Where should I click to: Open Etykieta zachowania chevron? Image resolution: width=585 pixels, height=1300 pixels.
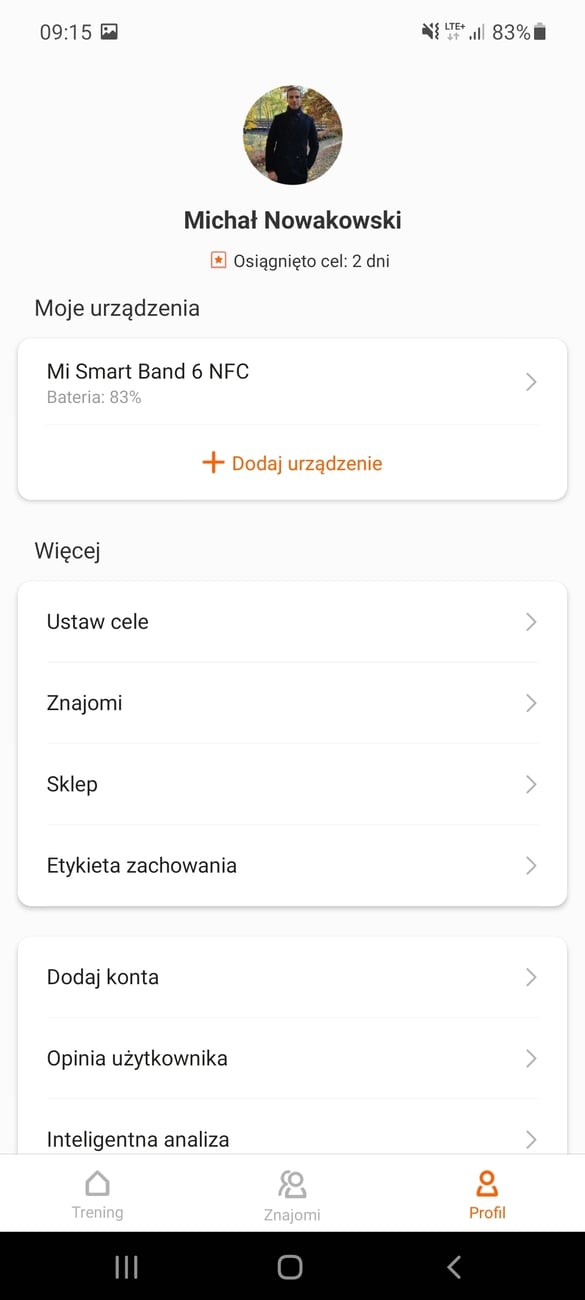531,865
